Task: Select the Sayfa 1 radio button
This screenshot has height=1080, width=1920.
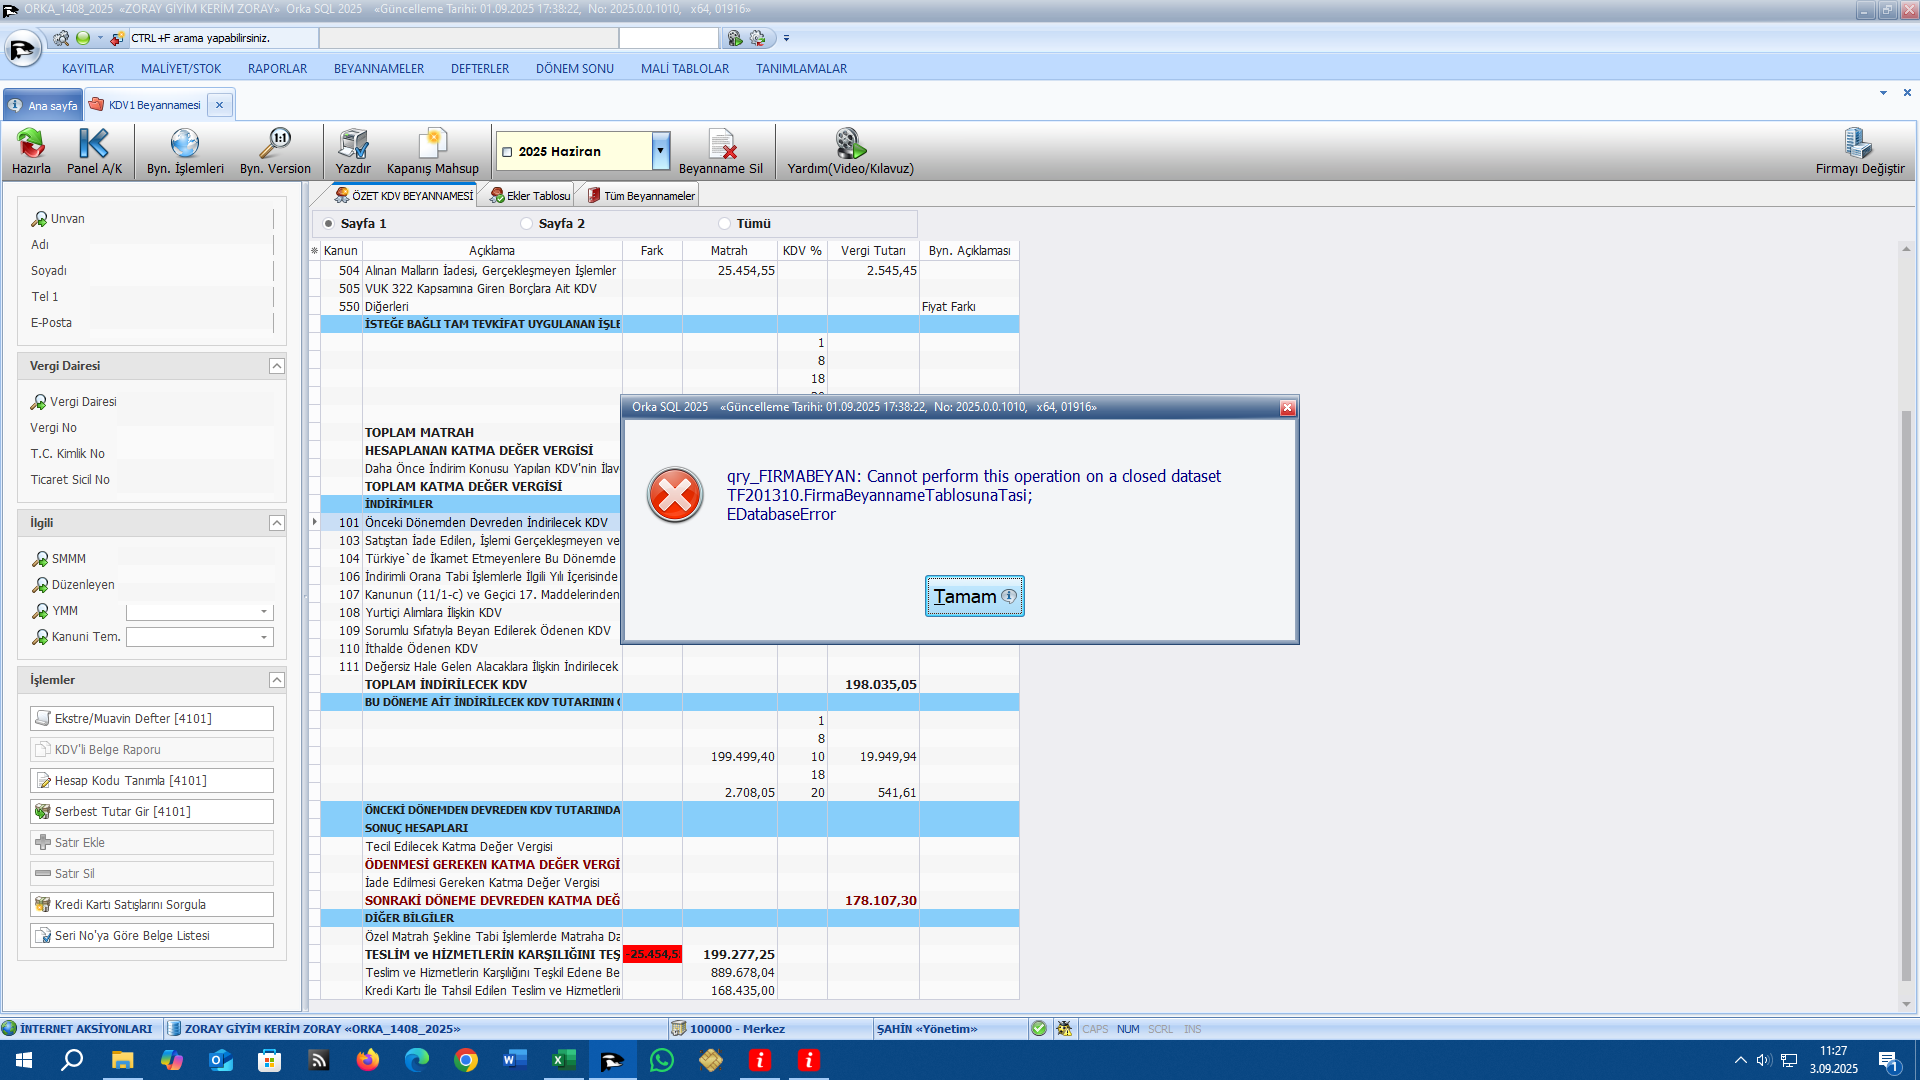Action: pos(329,224)
